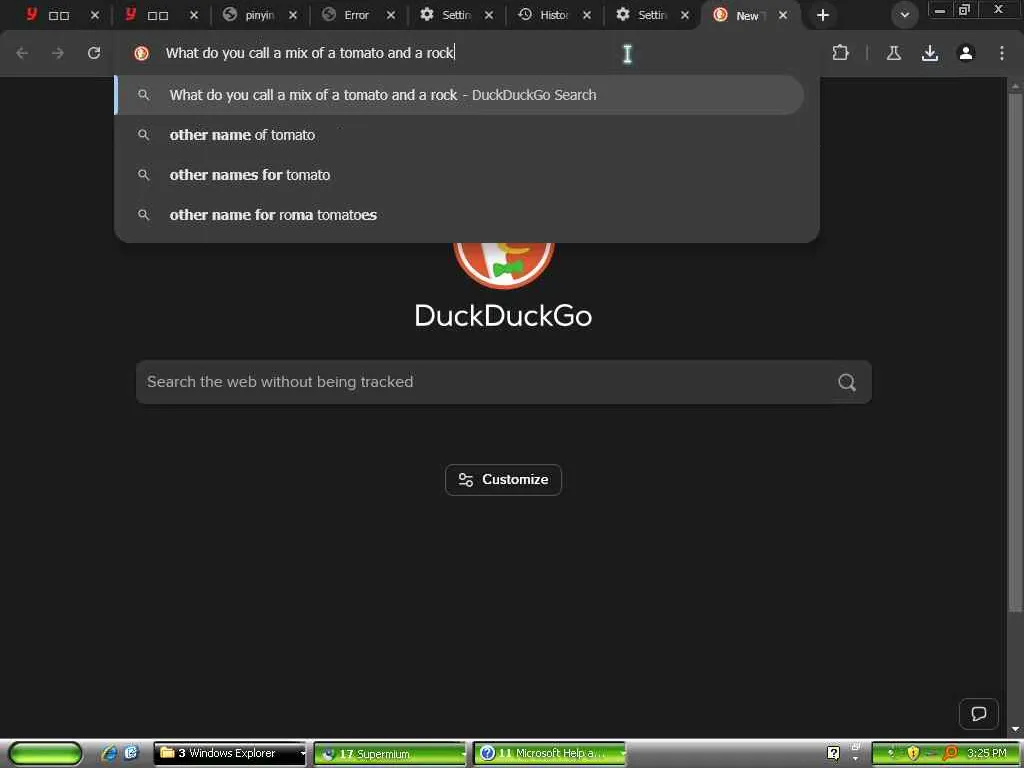Select the DuckDuckGo Search suggestion row
This screenshot has height=768, width=1024.
[459, 95]
